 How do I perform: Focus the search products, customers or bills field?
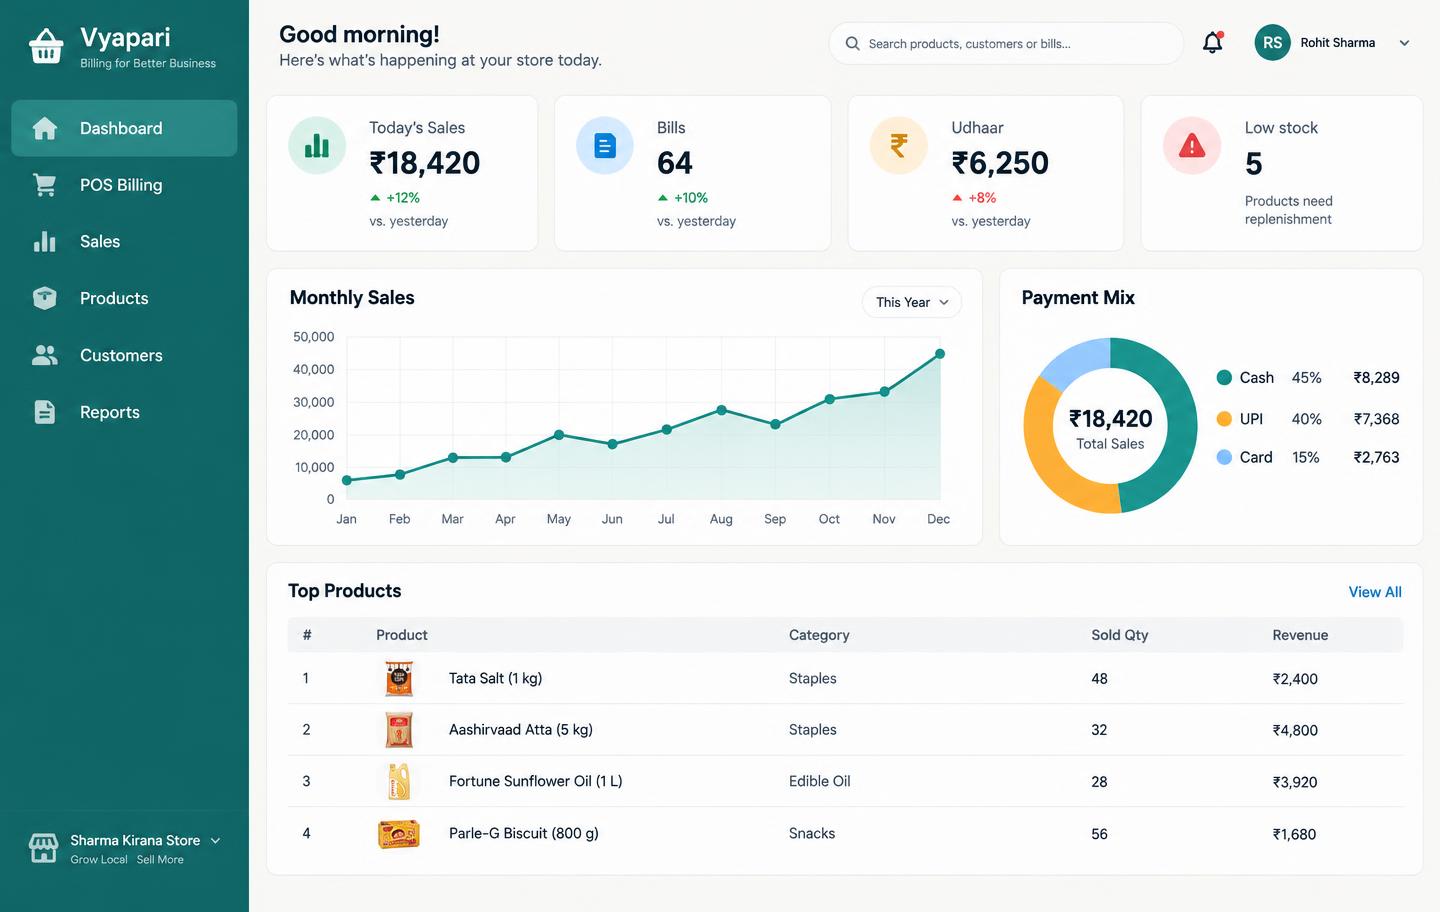point(1006,44)
